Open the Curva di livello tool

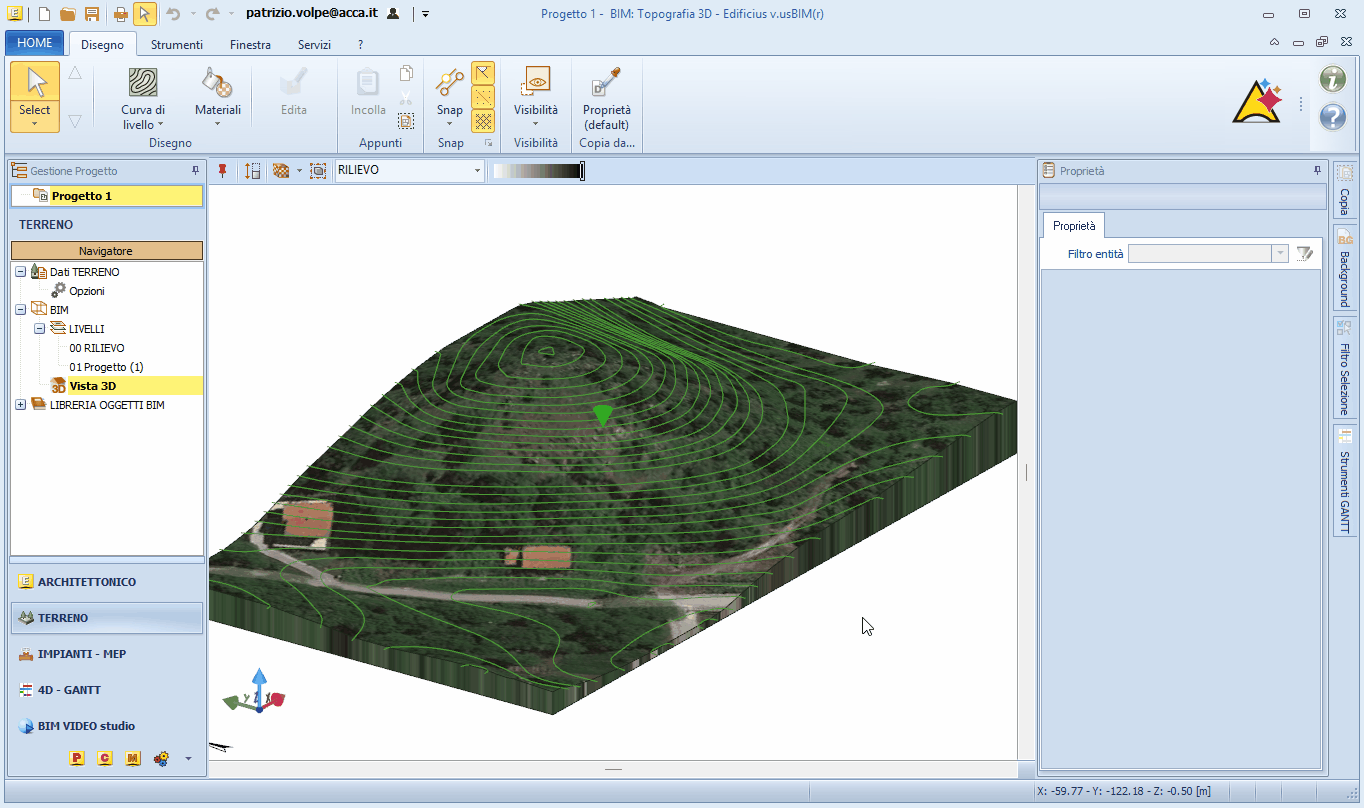143,85
